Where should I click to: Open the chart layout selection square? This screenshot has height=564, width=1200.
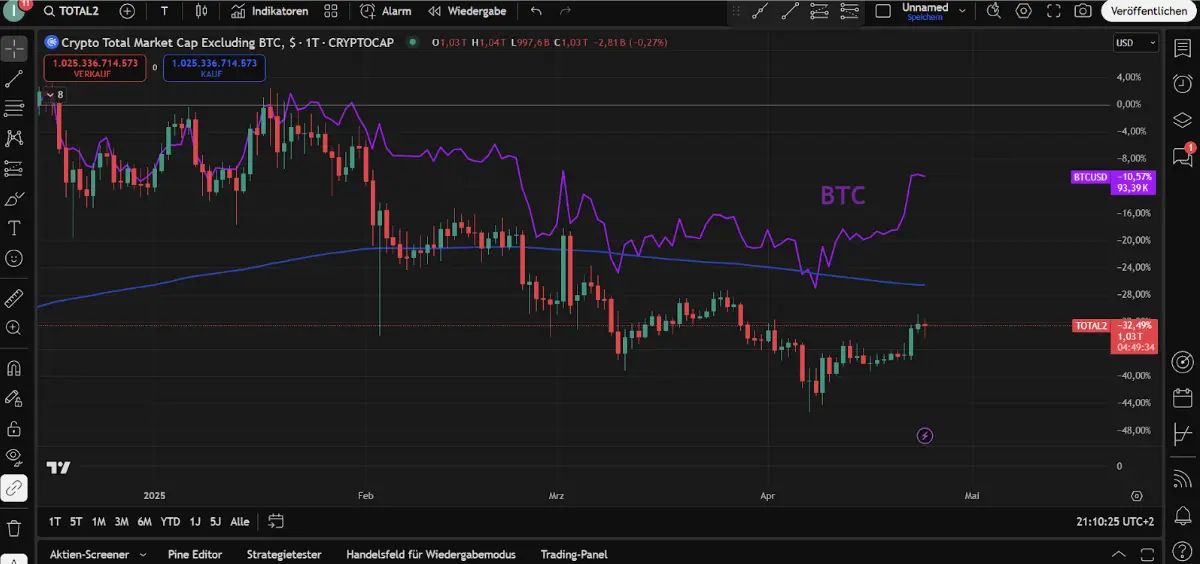[883, 11]
